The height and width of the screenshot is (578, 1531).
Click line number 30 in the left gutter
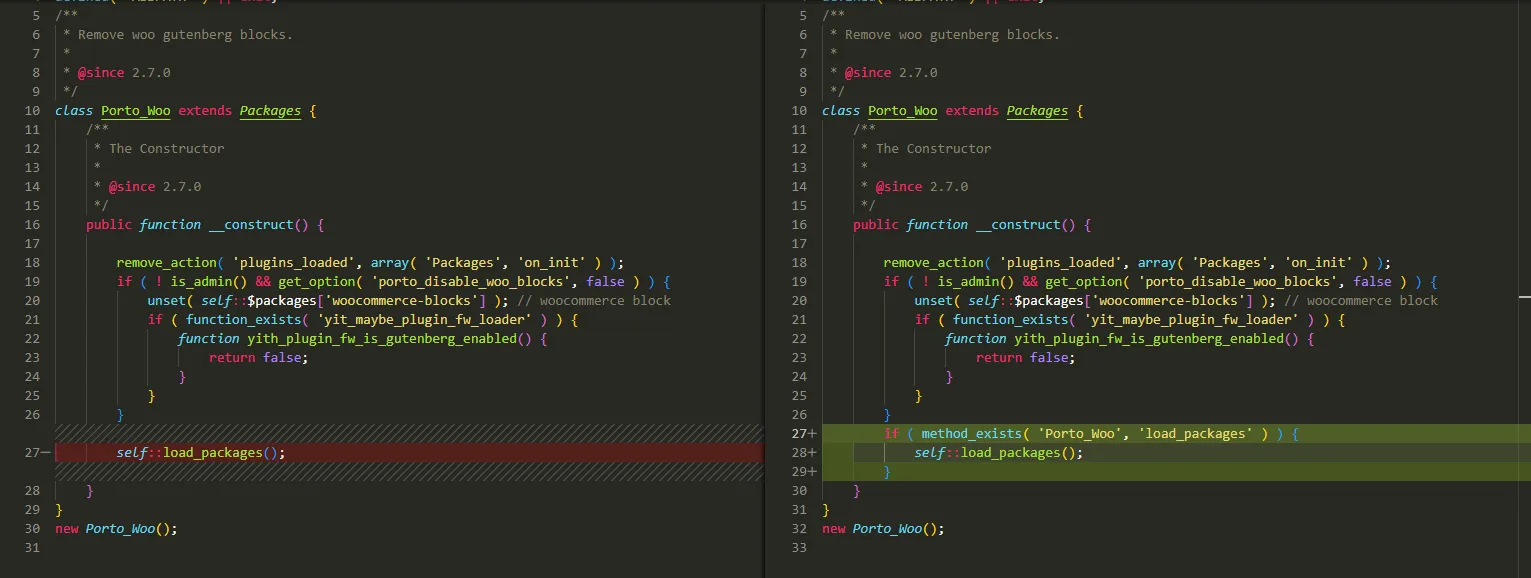[33, 529]
